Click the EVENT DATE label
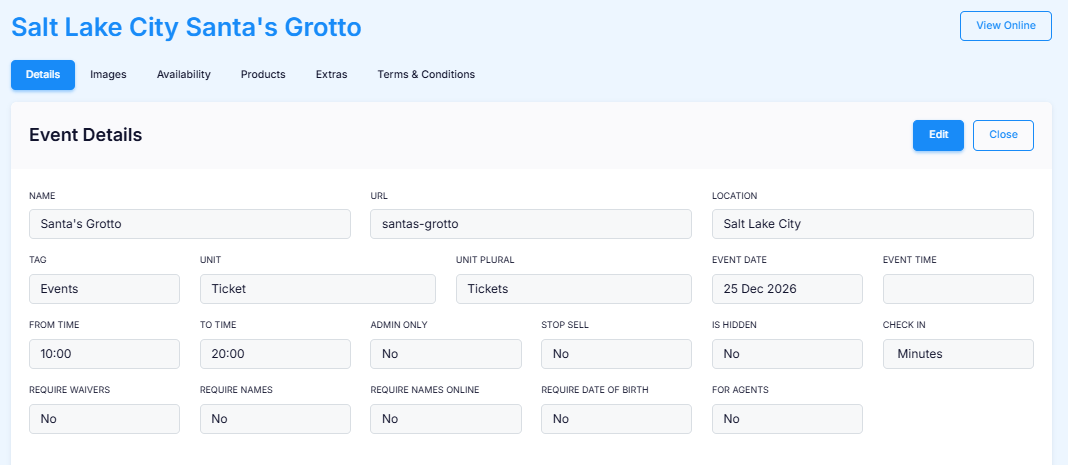The width and height of the screenshot is (1068, 465). (740, 260)
